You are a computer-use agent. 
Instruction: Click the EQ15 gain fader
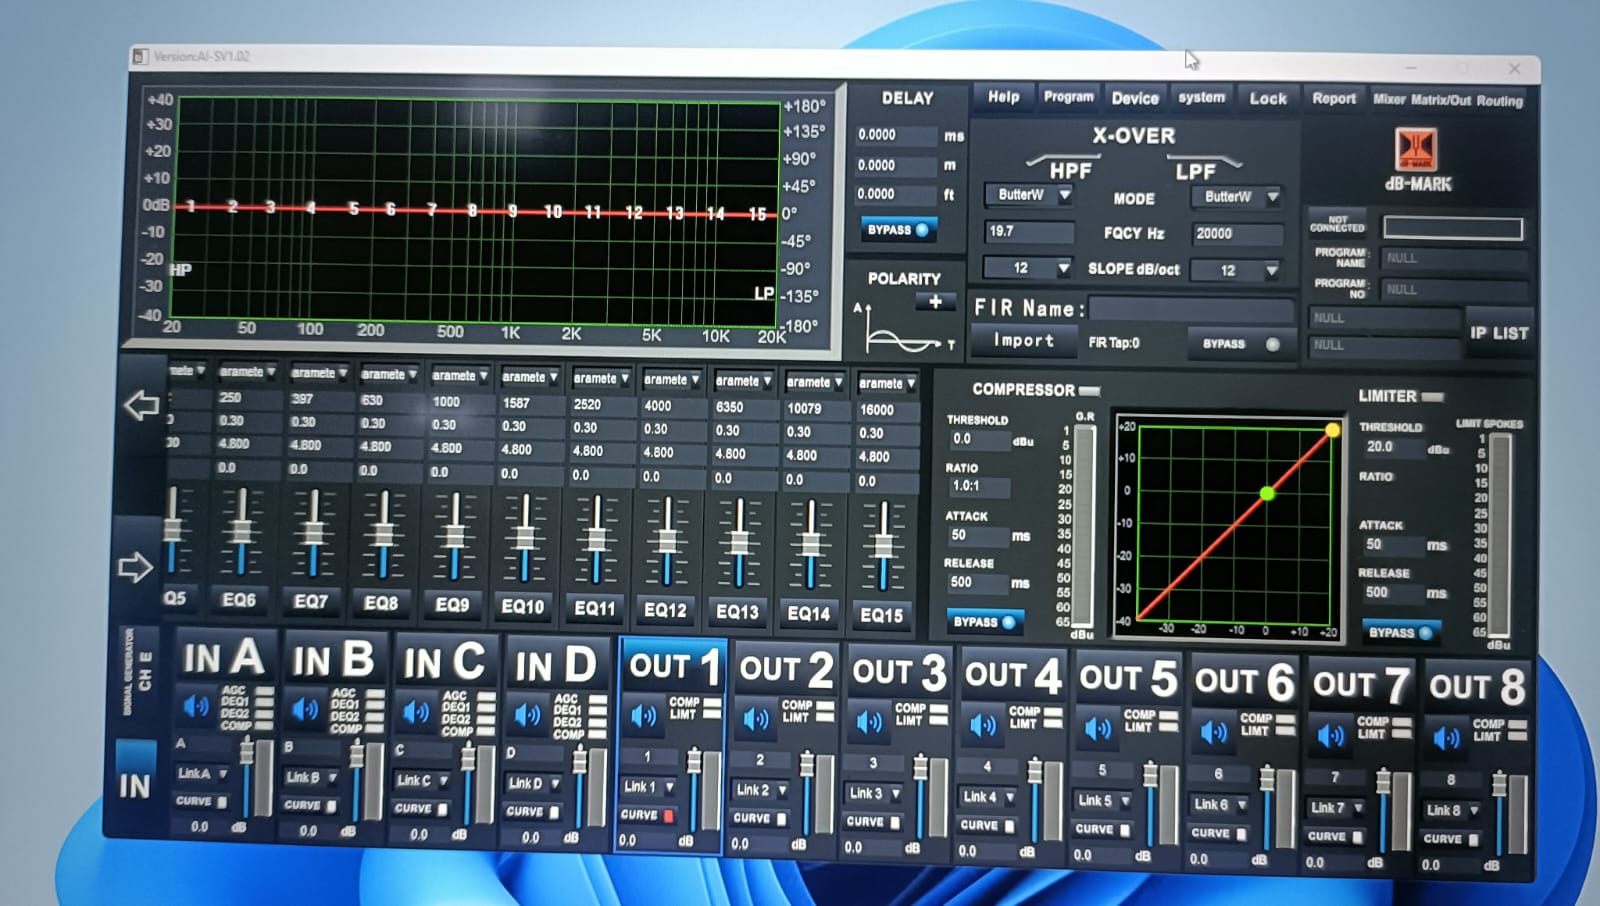882,546
